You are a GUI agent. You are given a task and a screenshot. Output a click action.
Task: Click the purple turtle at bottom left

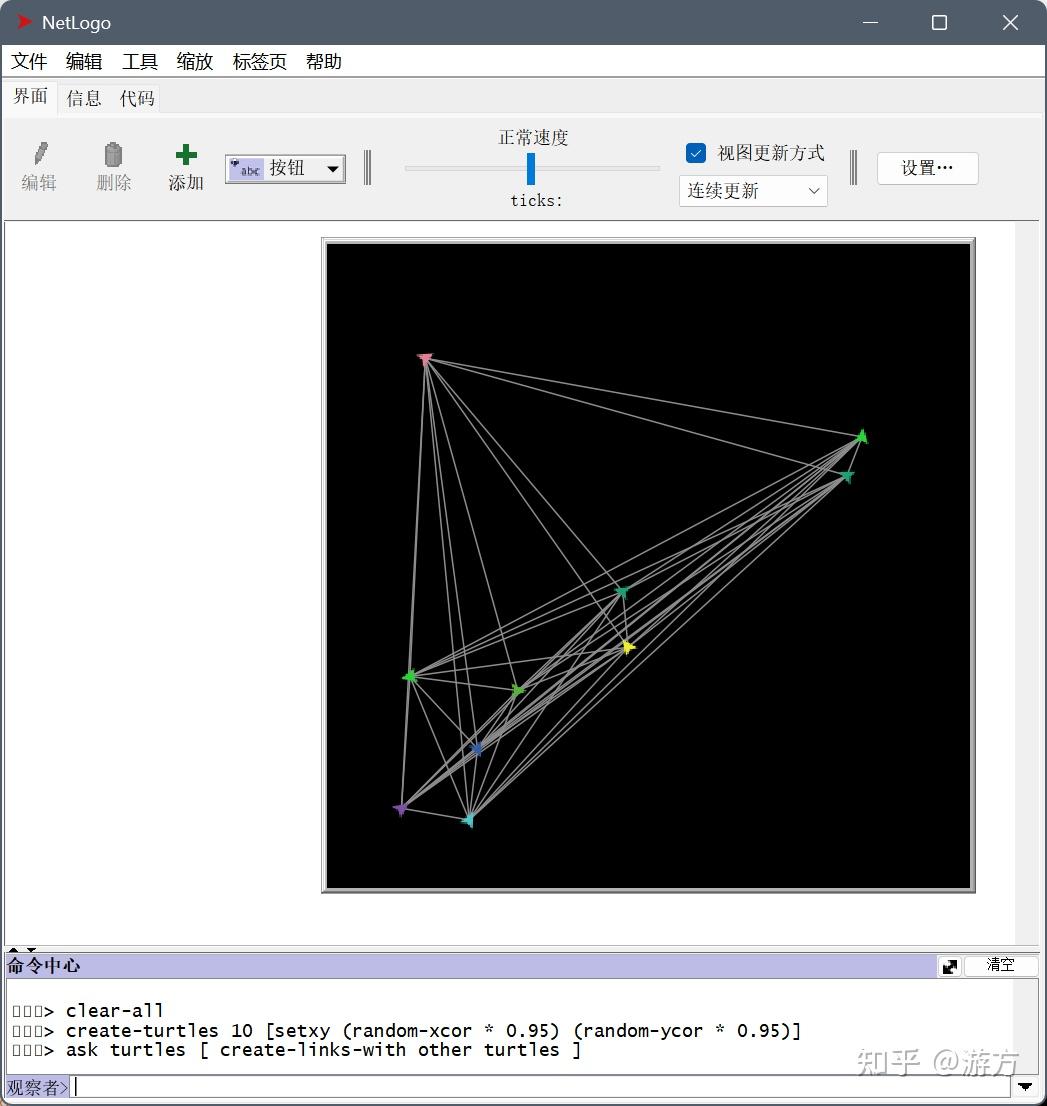pyautogui.click(x=400, y=808)
